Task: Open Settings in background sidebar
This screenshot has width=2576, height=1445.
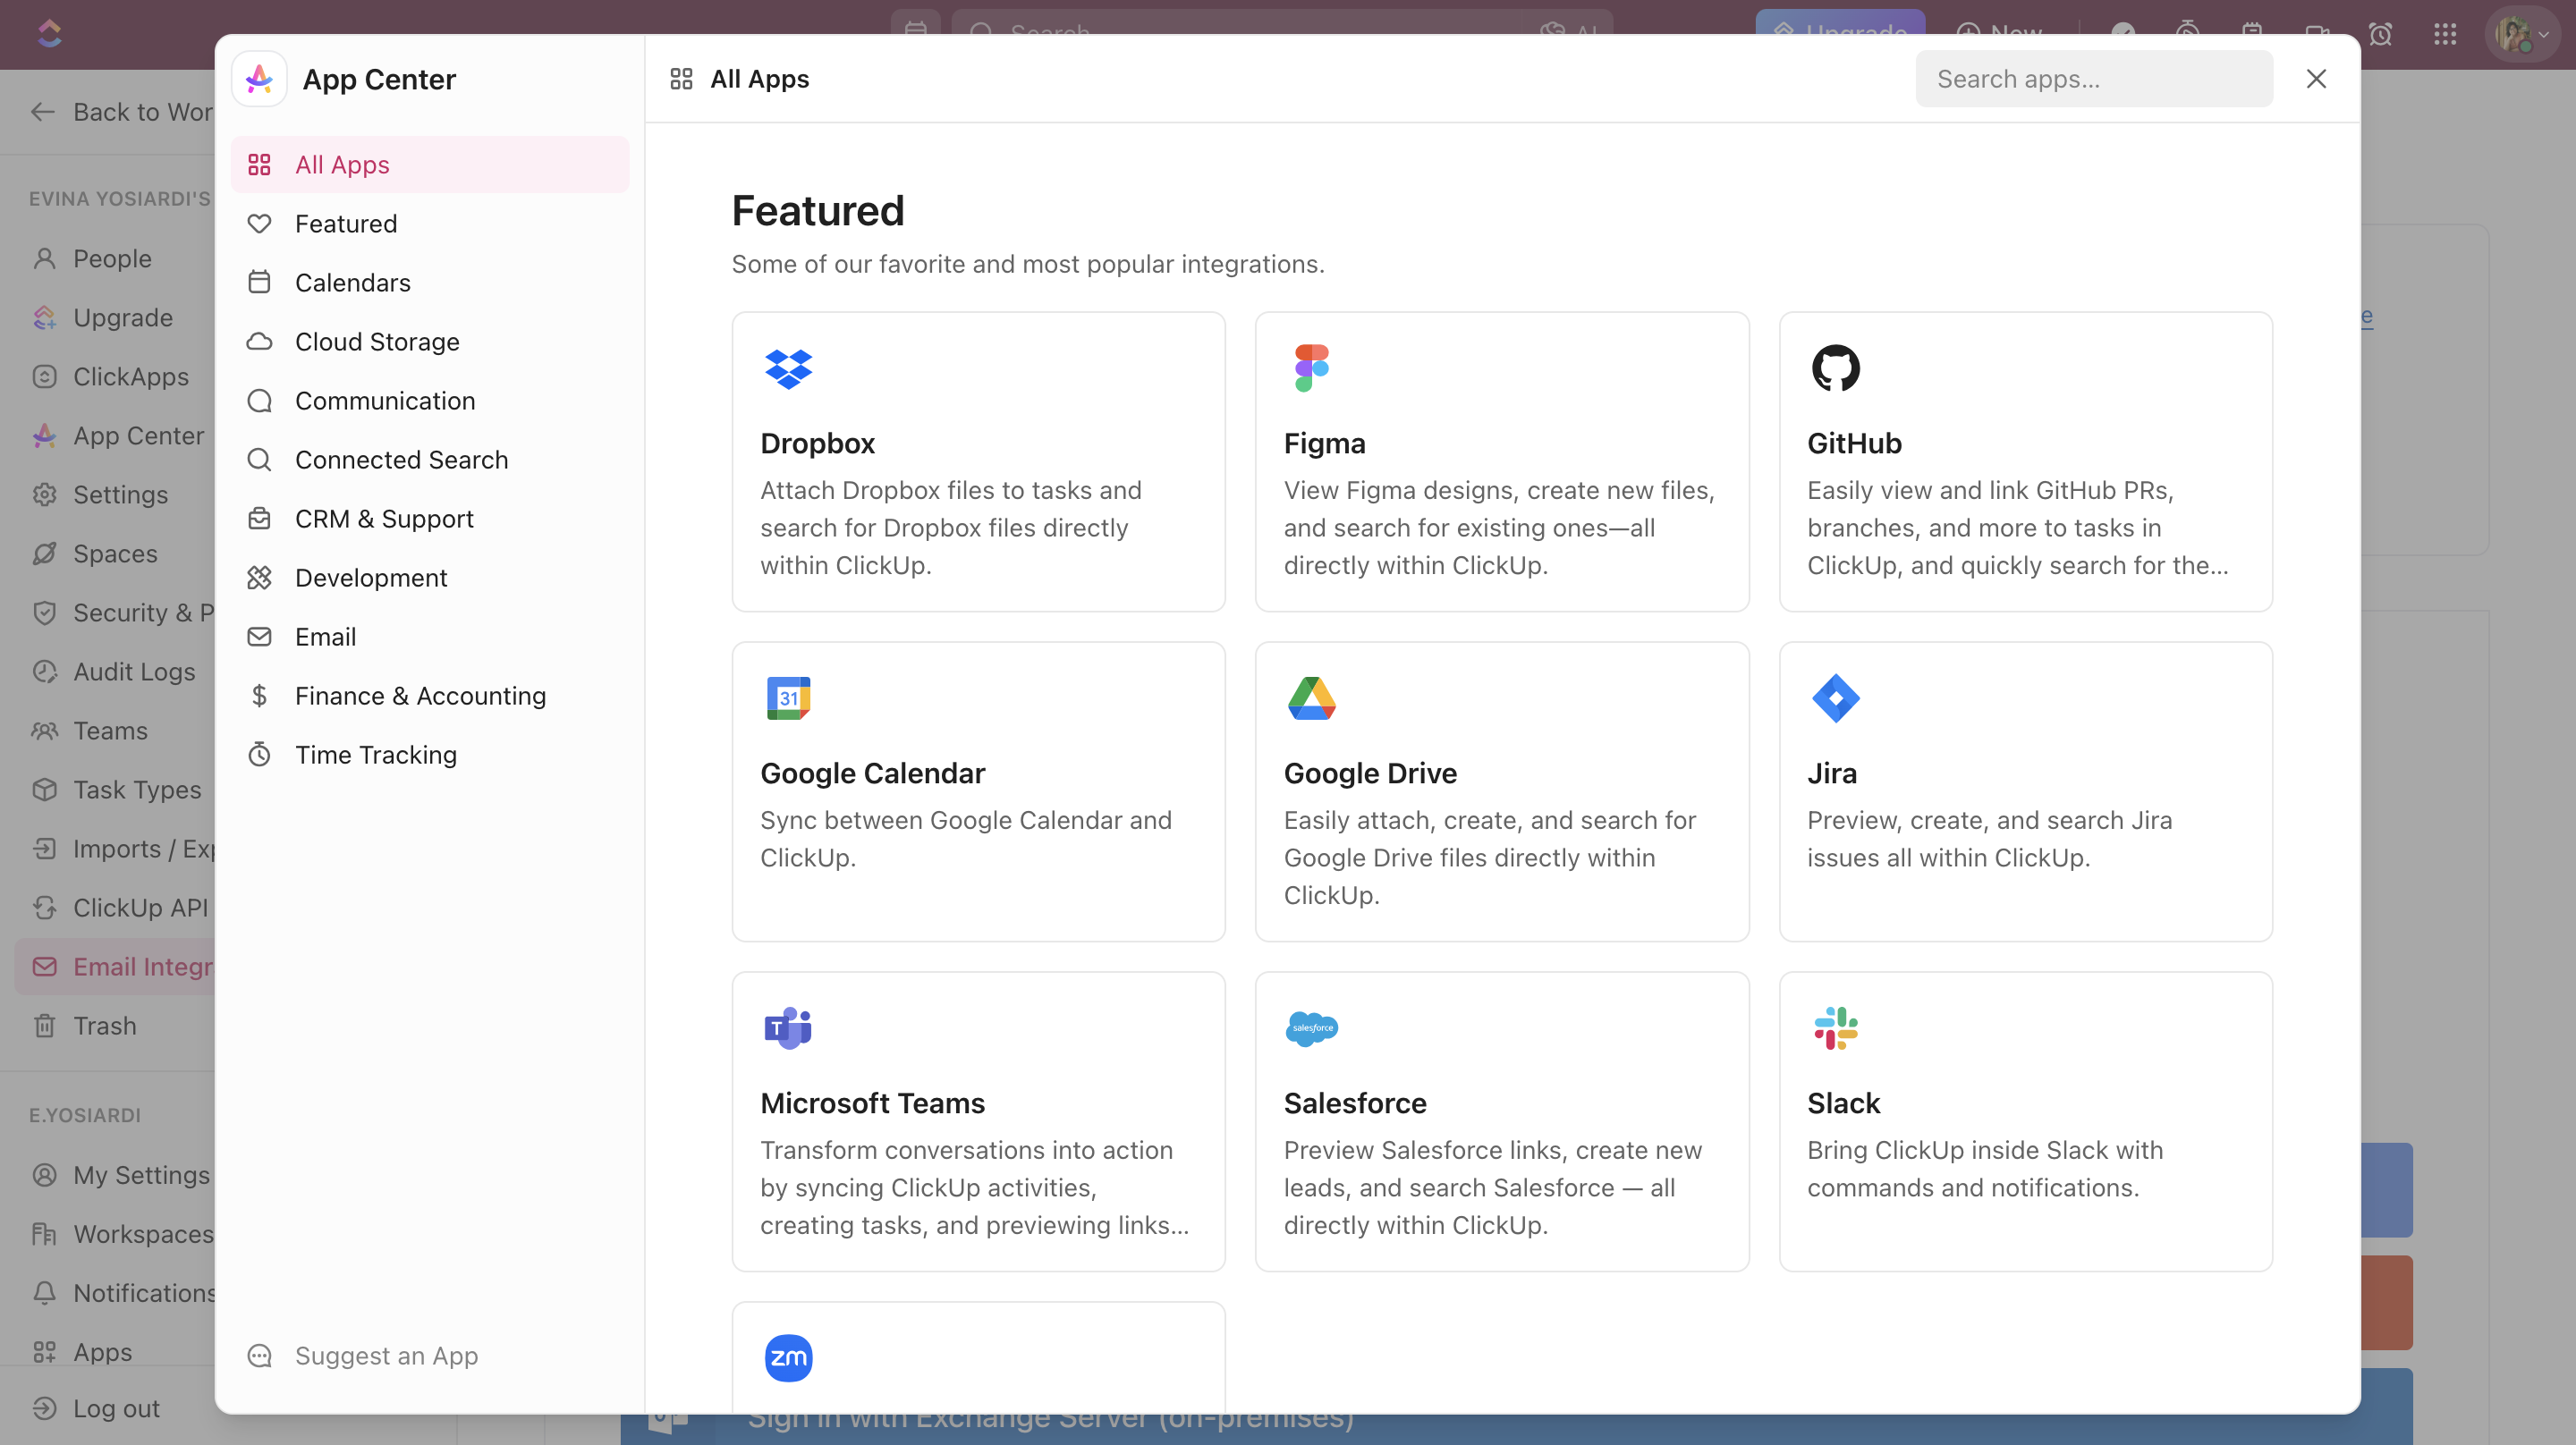Action: [115, 495]
